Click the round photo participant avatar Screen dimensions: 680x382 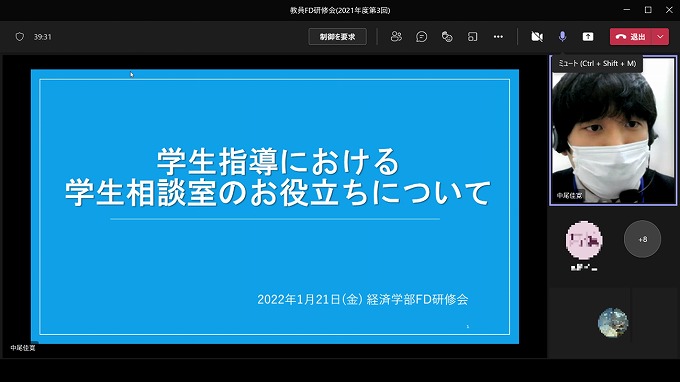click(x=613, y=322)
